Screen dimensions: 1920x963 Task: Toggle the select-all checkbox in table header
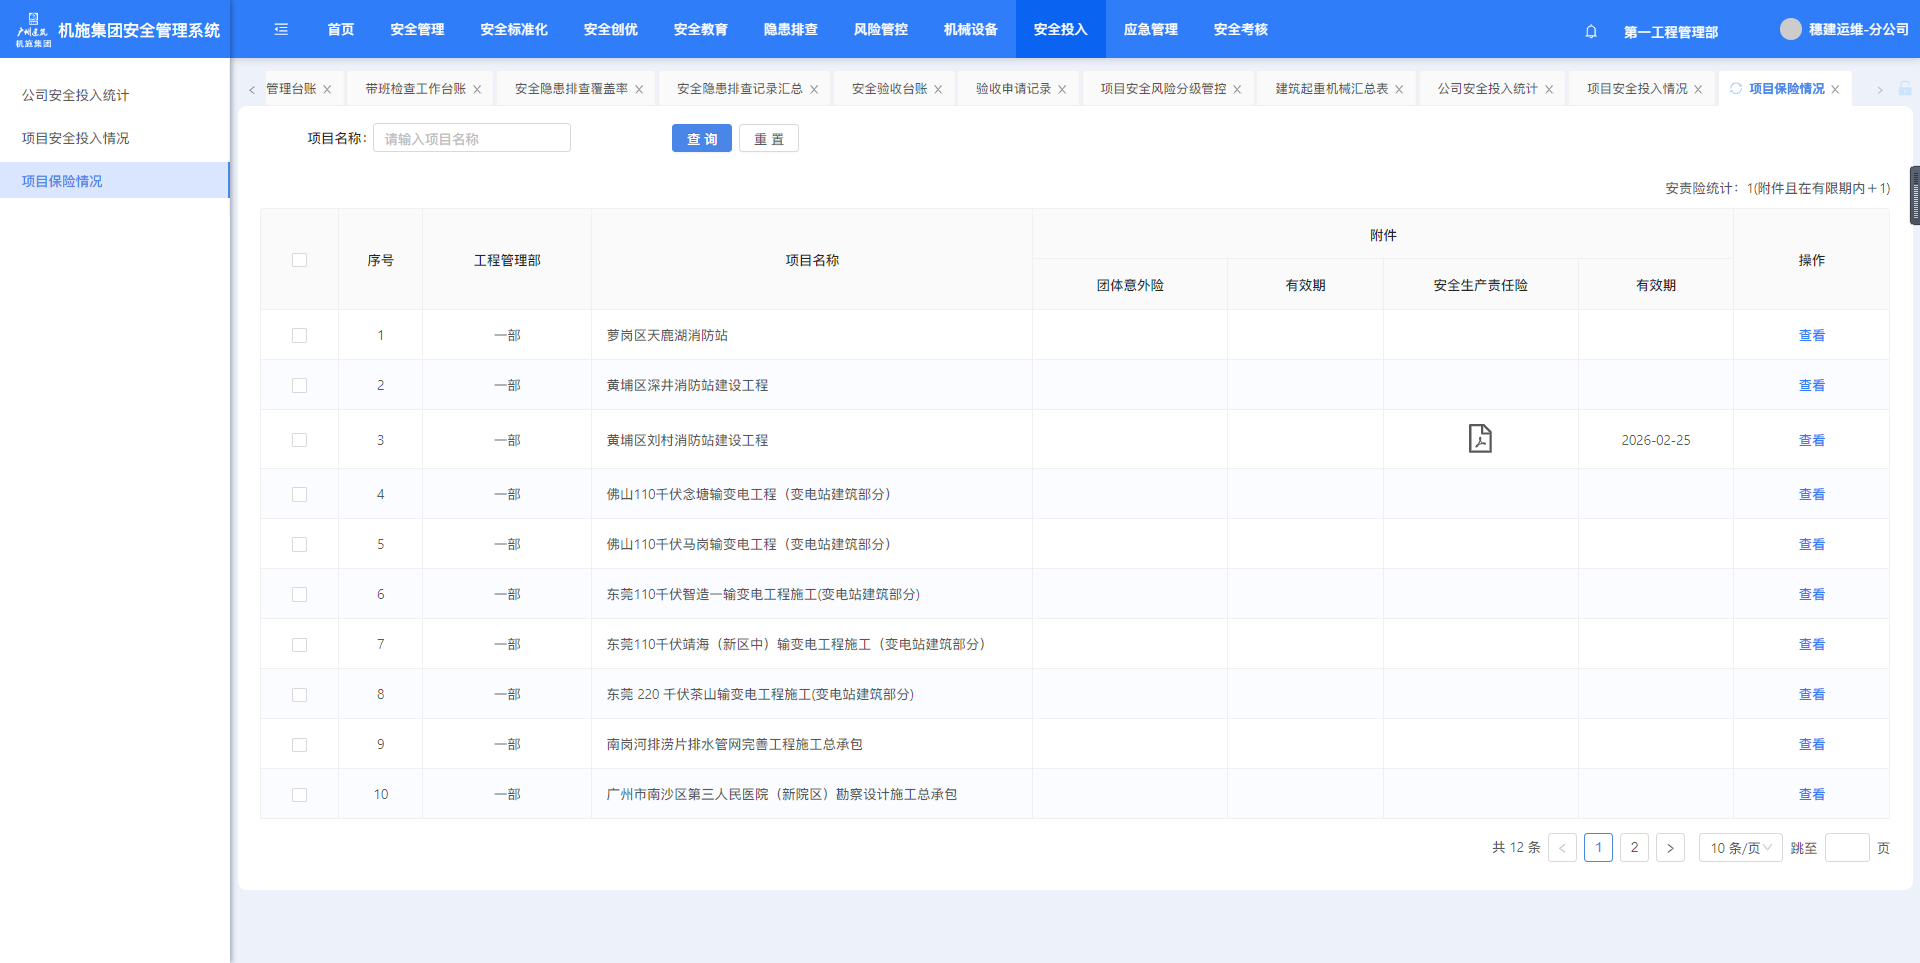pyautogui.click(x=299, y=260)
